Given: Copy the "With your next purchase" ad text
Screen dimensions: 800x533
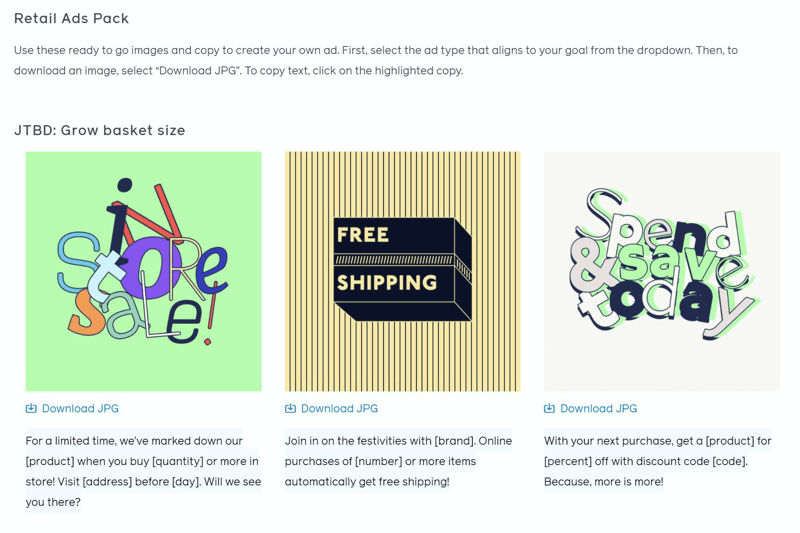Looking at the screenshot, I should [658, 461].
